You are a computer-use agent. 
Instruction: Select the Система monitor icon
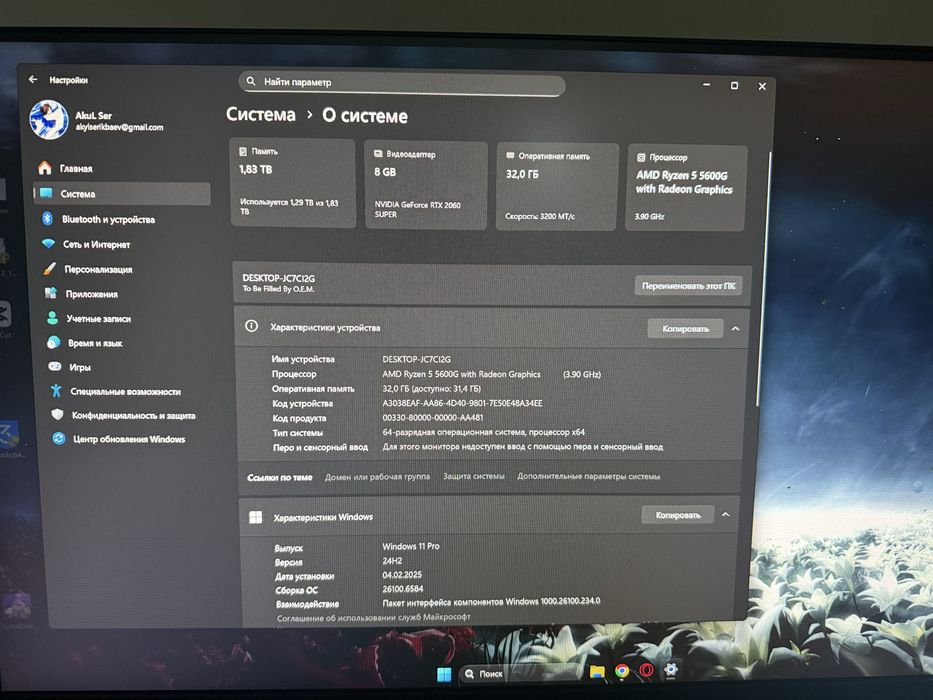tap(46, 193)
